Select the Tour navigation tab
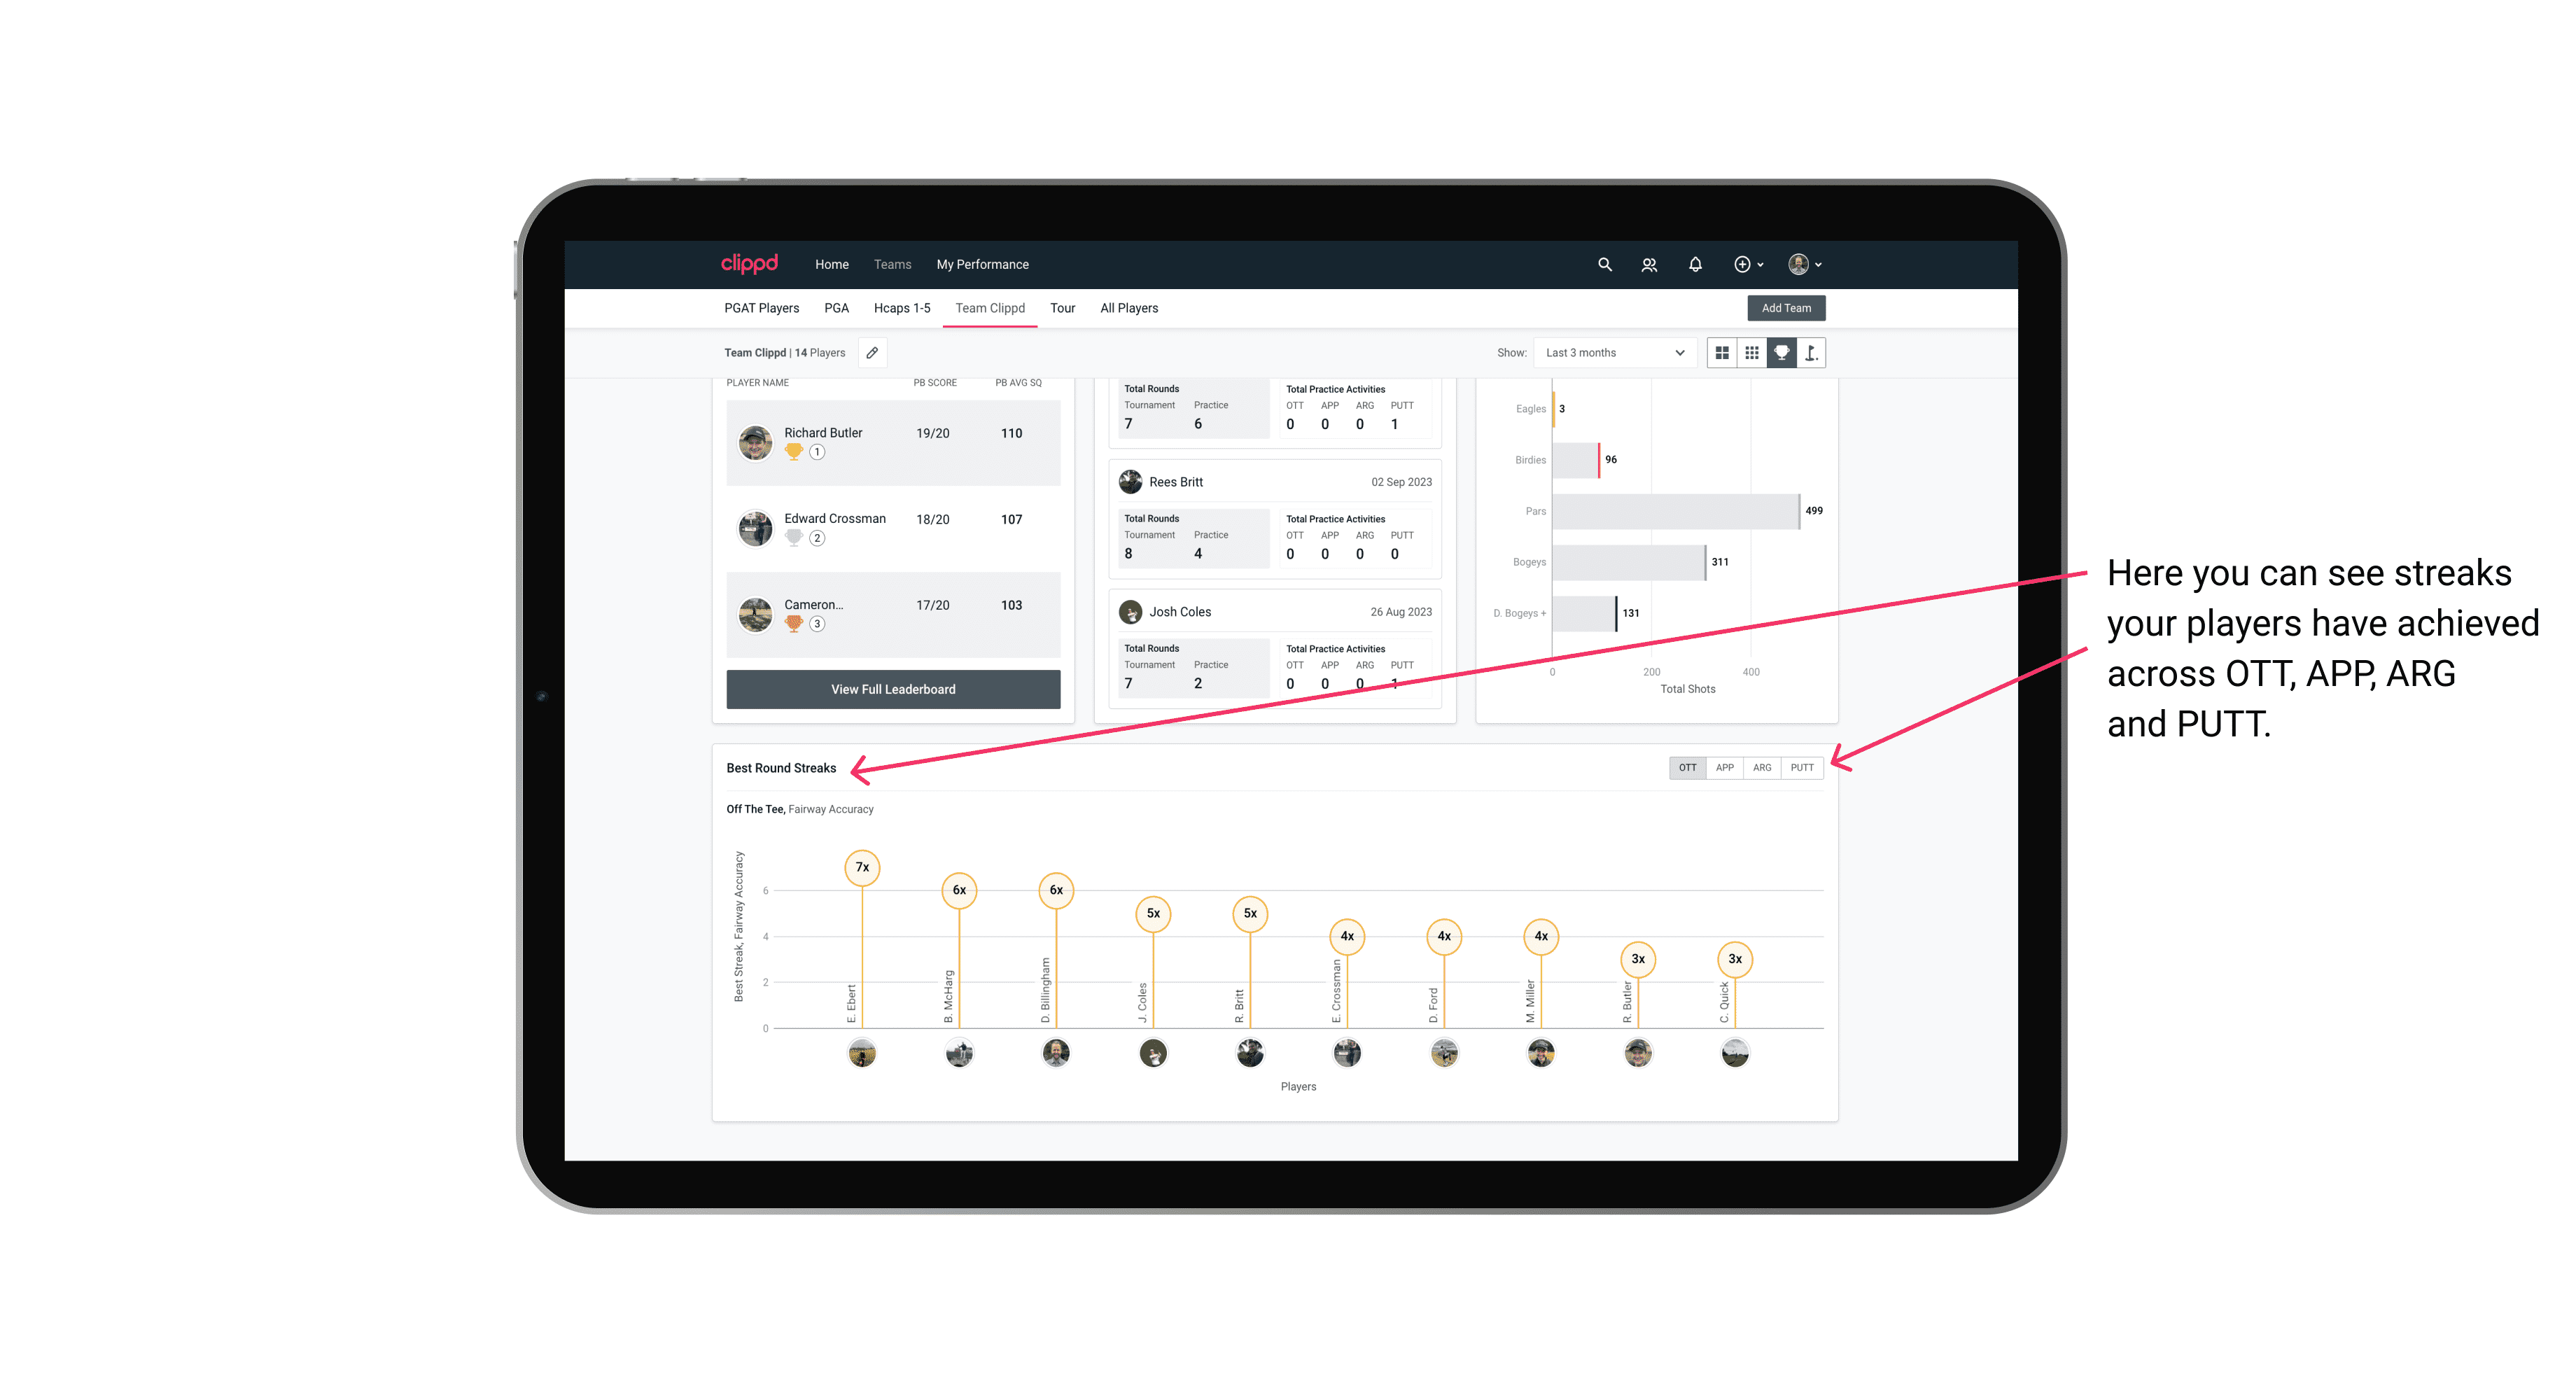 [1058, 309]
